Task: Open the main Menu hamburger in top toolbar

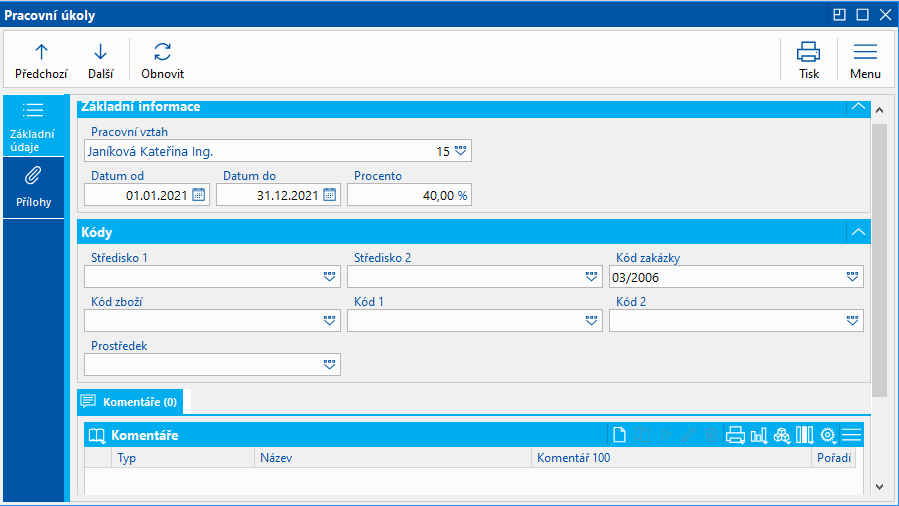Action: (865, 61)
